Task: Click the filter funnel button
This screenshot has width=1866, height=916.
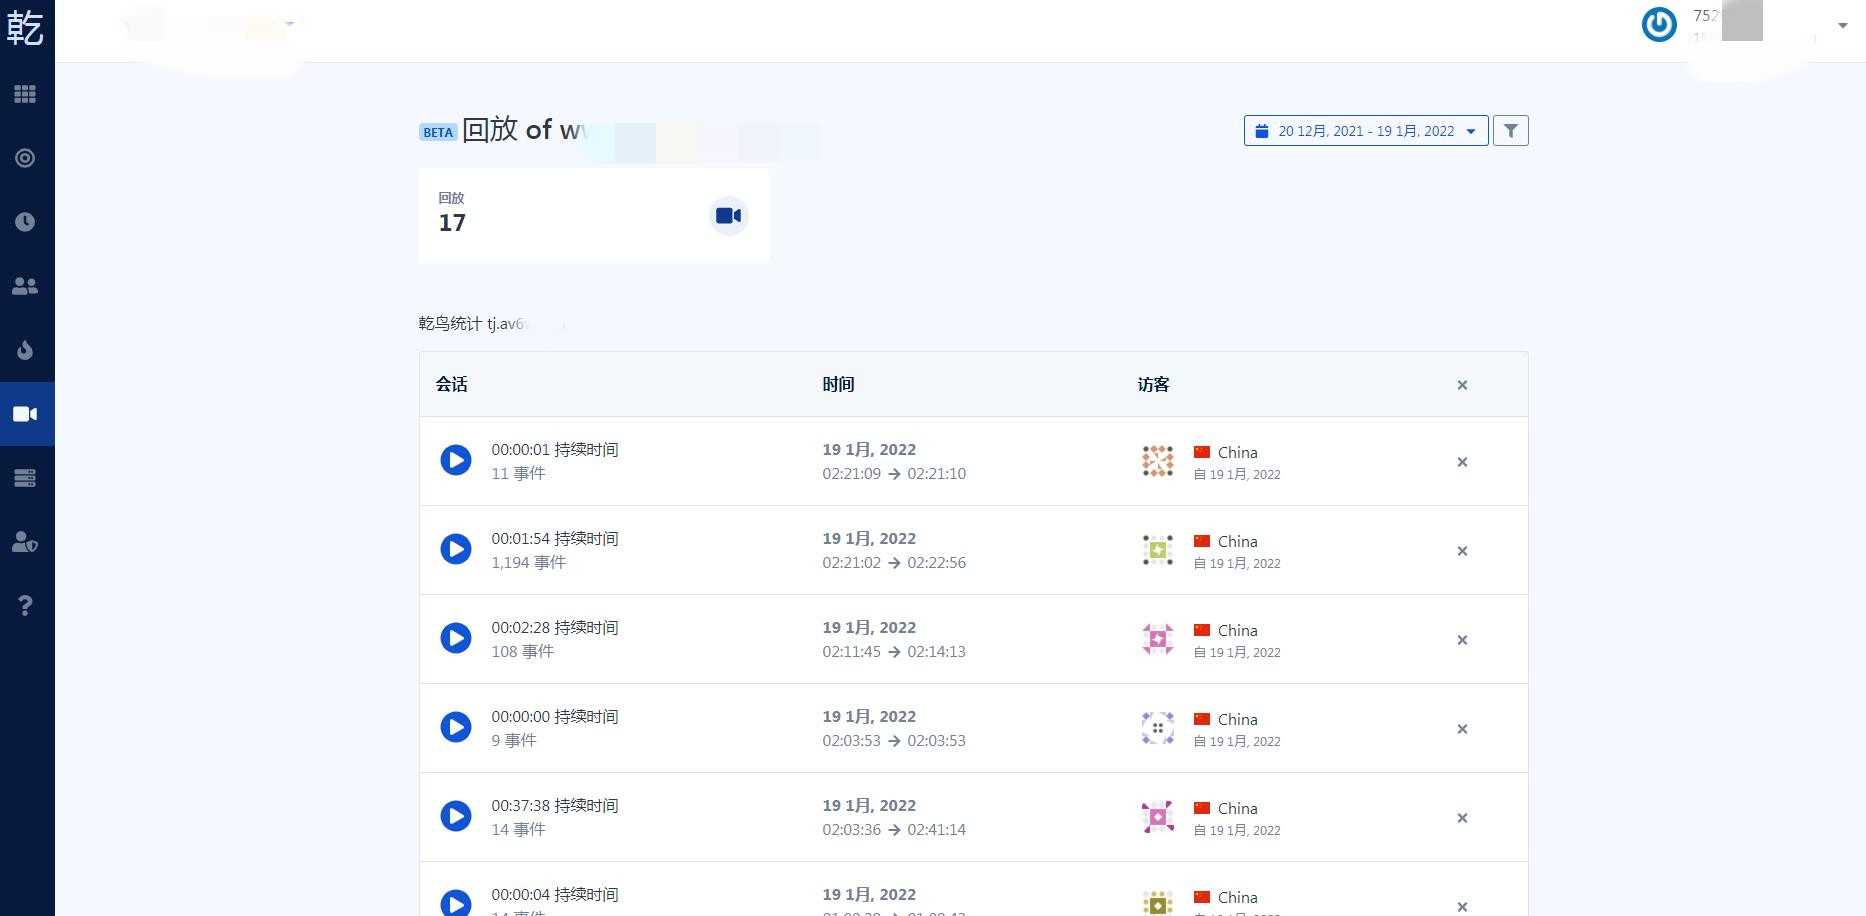Action: [1510, 131]
